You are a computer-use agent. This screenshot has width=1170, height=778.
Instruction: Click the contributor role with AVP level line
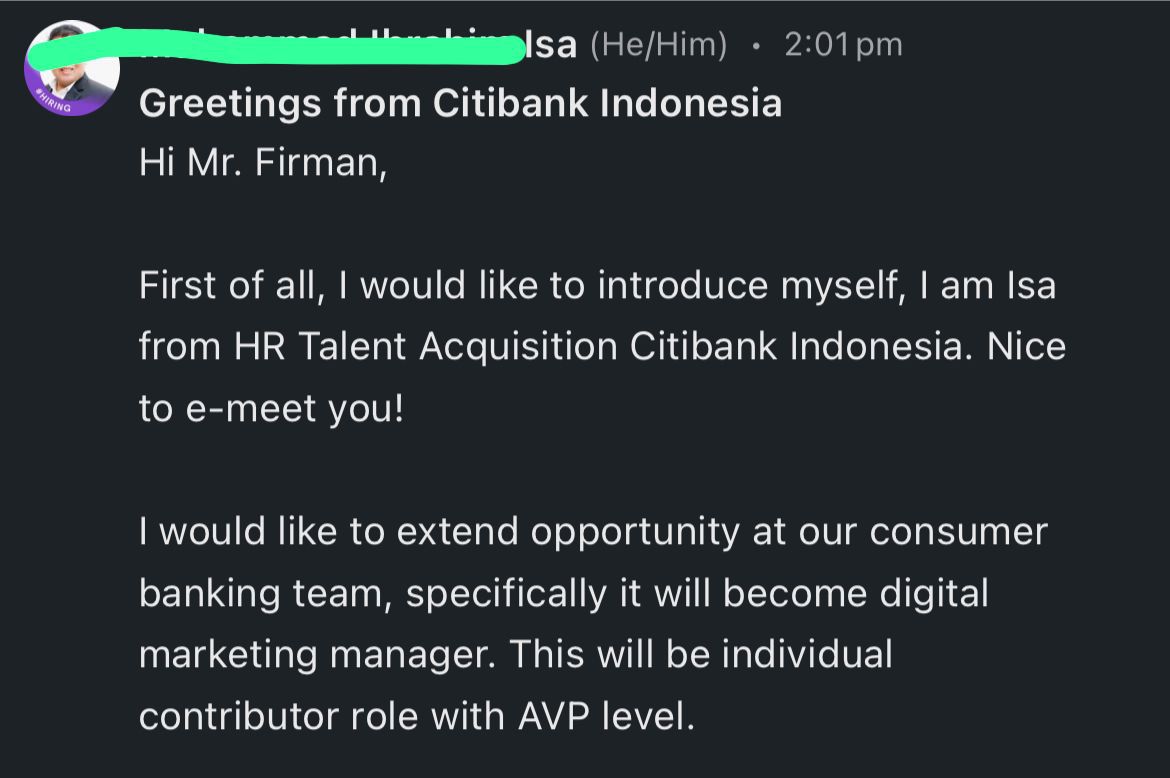click(416, 716)
